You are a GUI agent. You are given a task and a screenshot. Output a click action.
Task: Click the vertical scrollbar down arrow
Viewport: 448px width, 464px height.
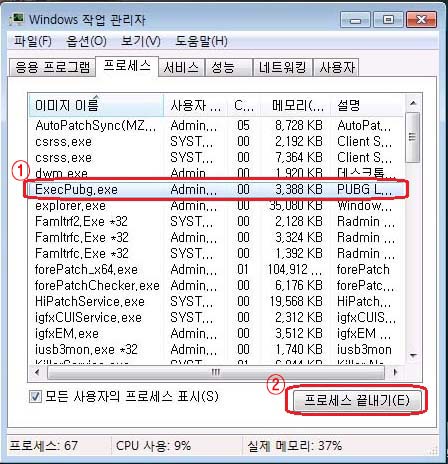[413, 356]
